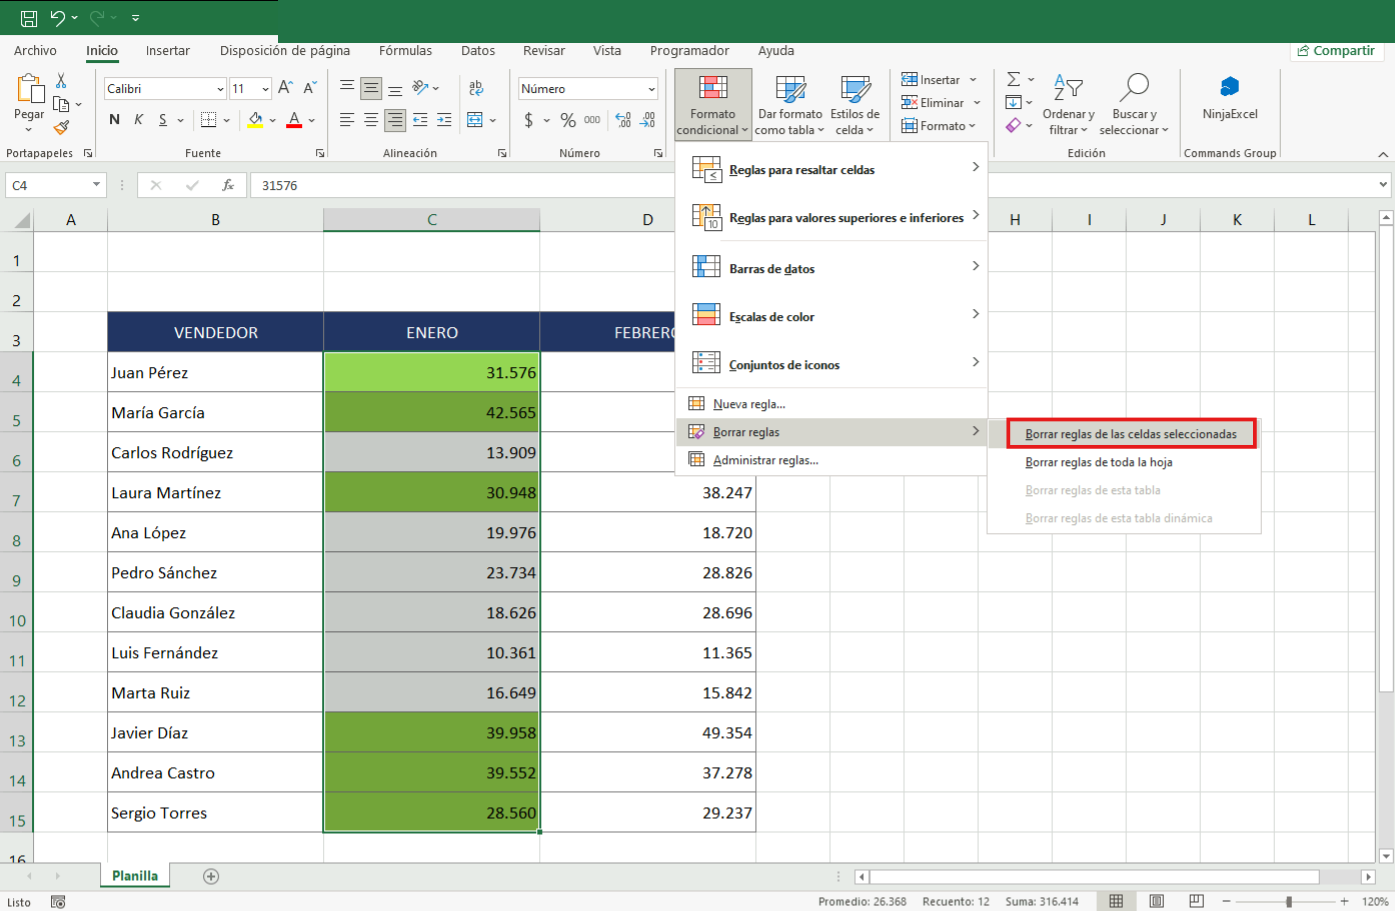
Task: Click the Increase font size icon
Action: pyautogui.click(x=286, y=88)
